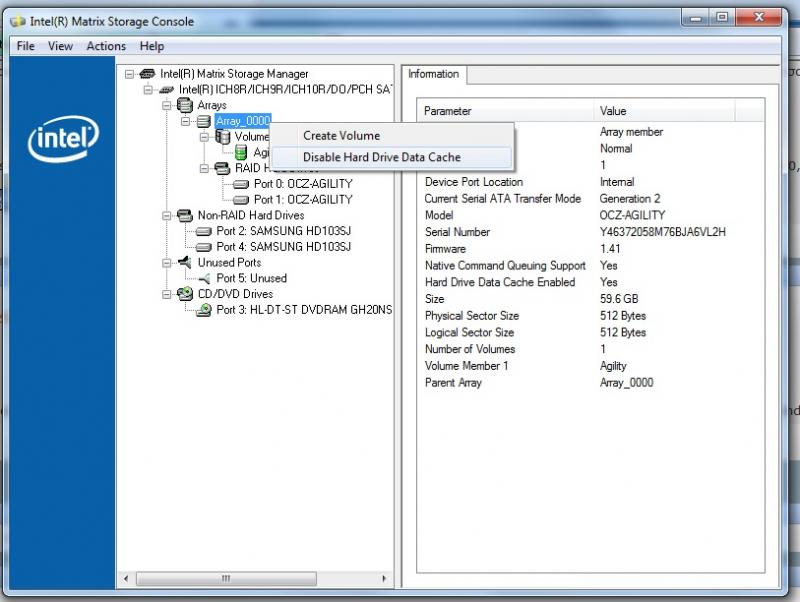The image size is (800, 602).
Task: Click the green Agility volume icon
Action: click(x=241, y=152)
